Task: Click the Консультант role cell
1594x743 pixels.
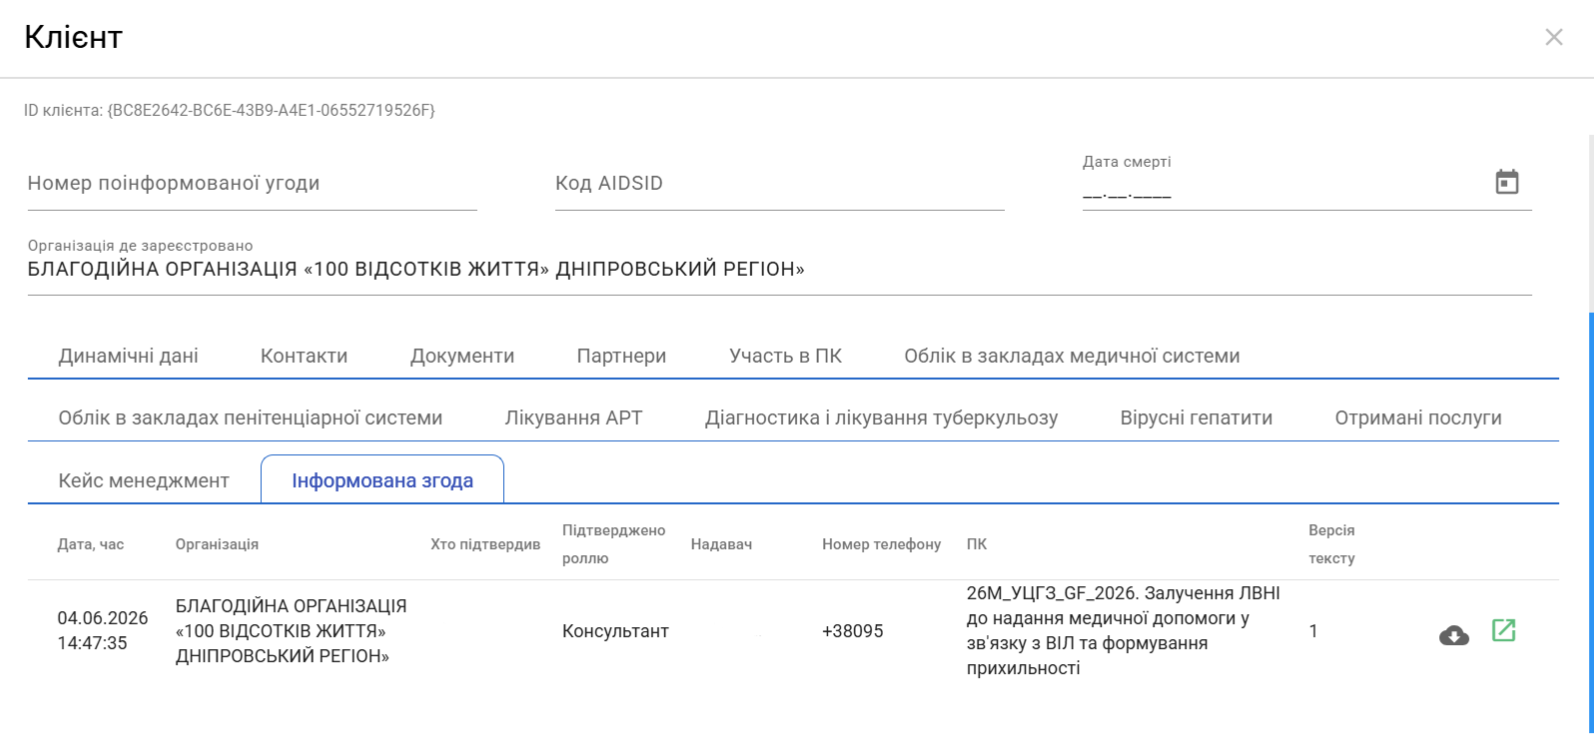Action: (x=615, y=631)
